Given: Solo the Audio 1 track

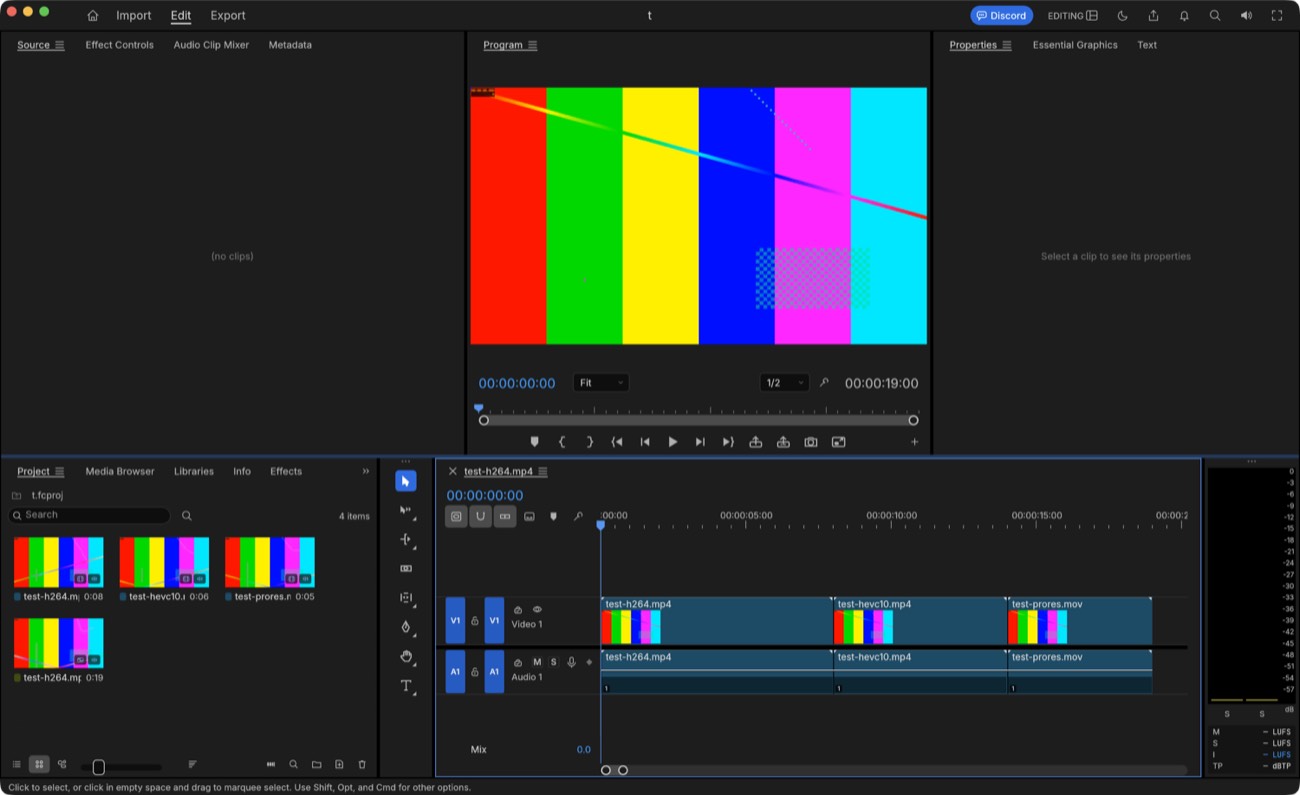Looking at the screenshot, I should [x=553, y=662].
